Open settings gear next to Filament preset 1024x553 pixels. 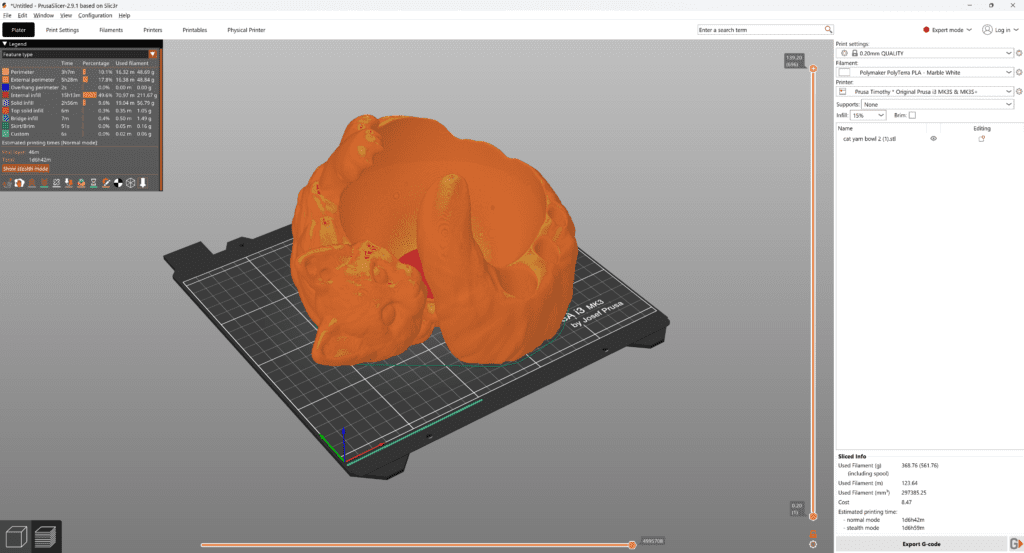[1018, 72]
